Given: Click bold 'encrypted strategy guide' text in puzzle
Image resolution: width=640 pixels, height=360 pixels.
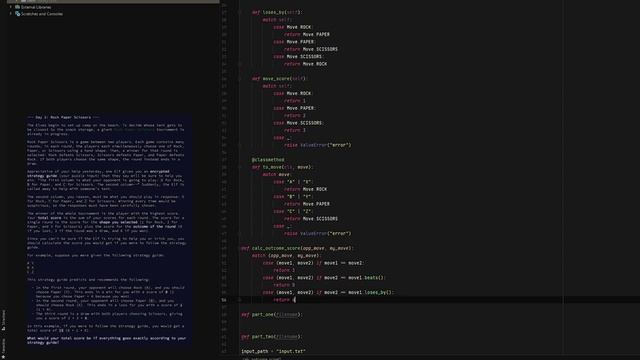Looking at the screenshot, I should (x=98, y=173).
